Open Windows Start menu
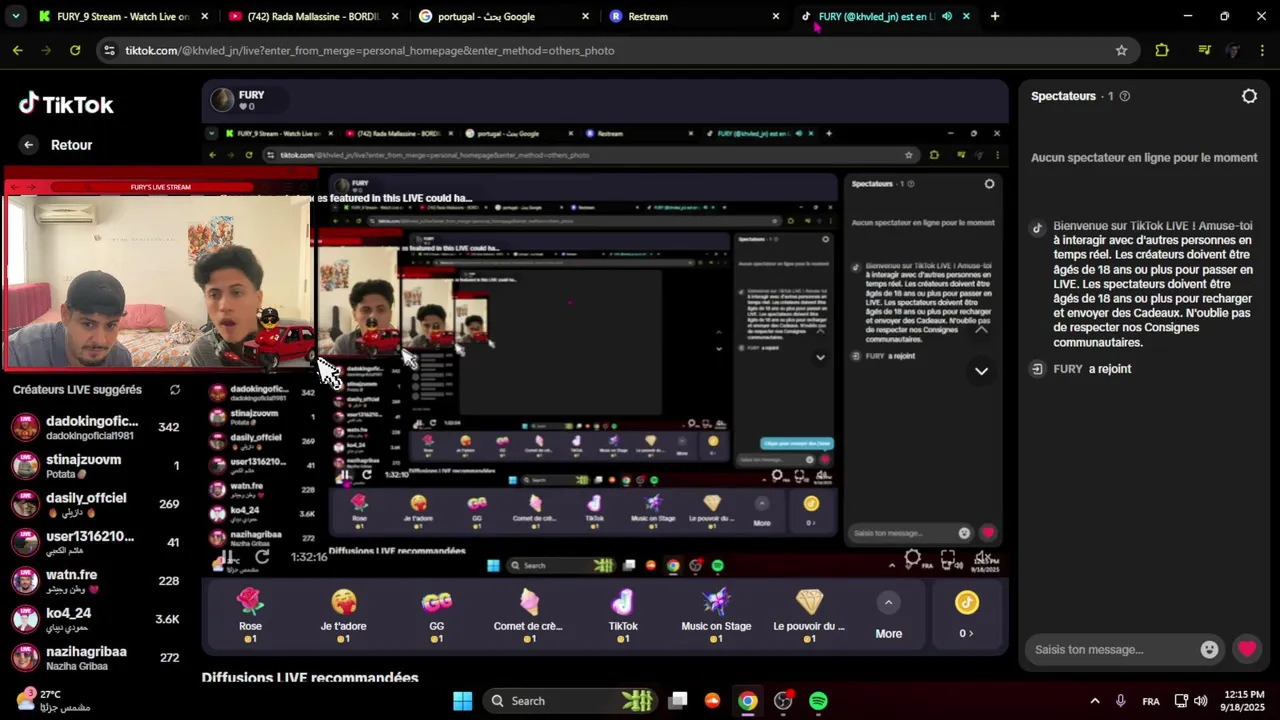Viewport: 1280px width, 720px height. [x=462, y=701]
